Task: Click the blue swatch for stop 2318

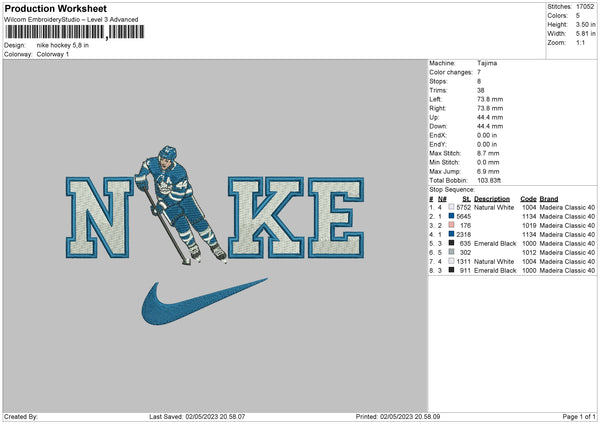Action: coord(452,234)
